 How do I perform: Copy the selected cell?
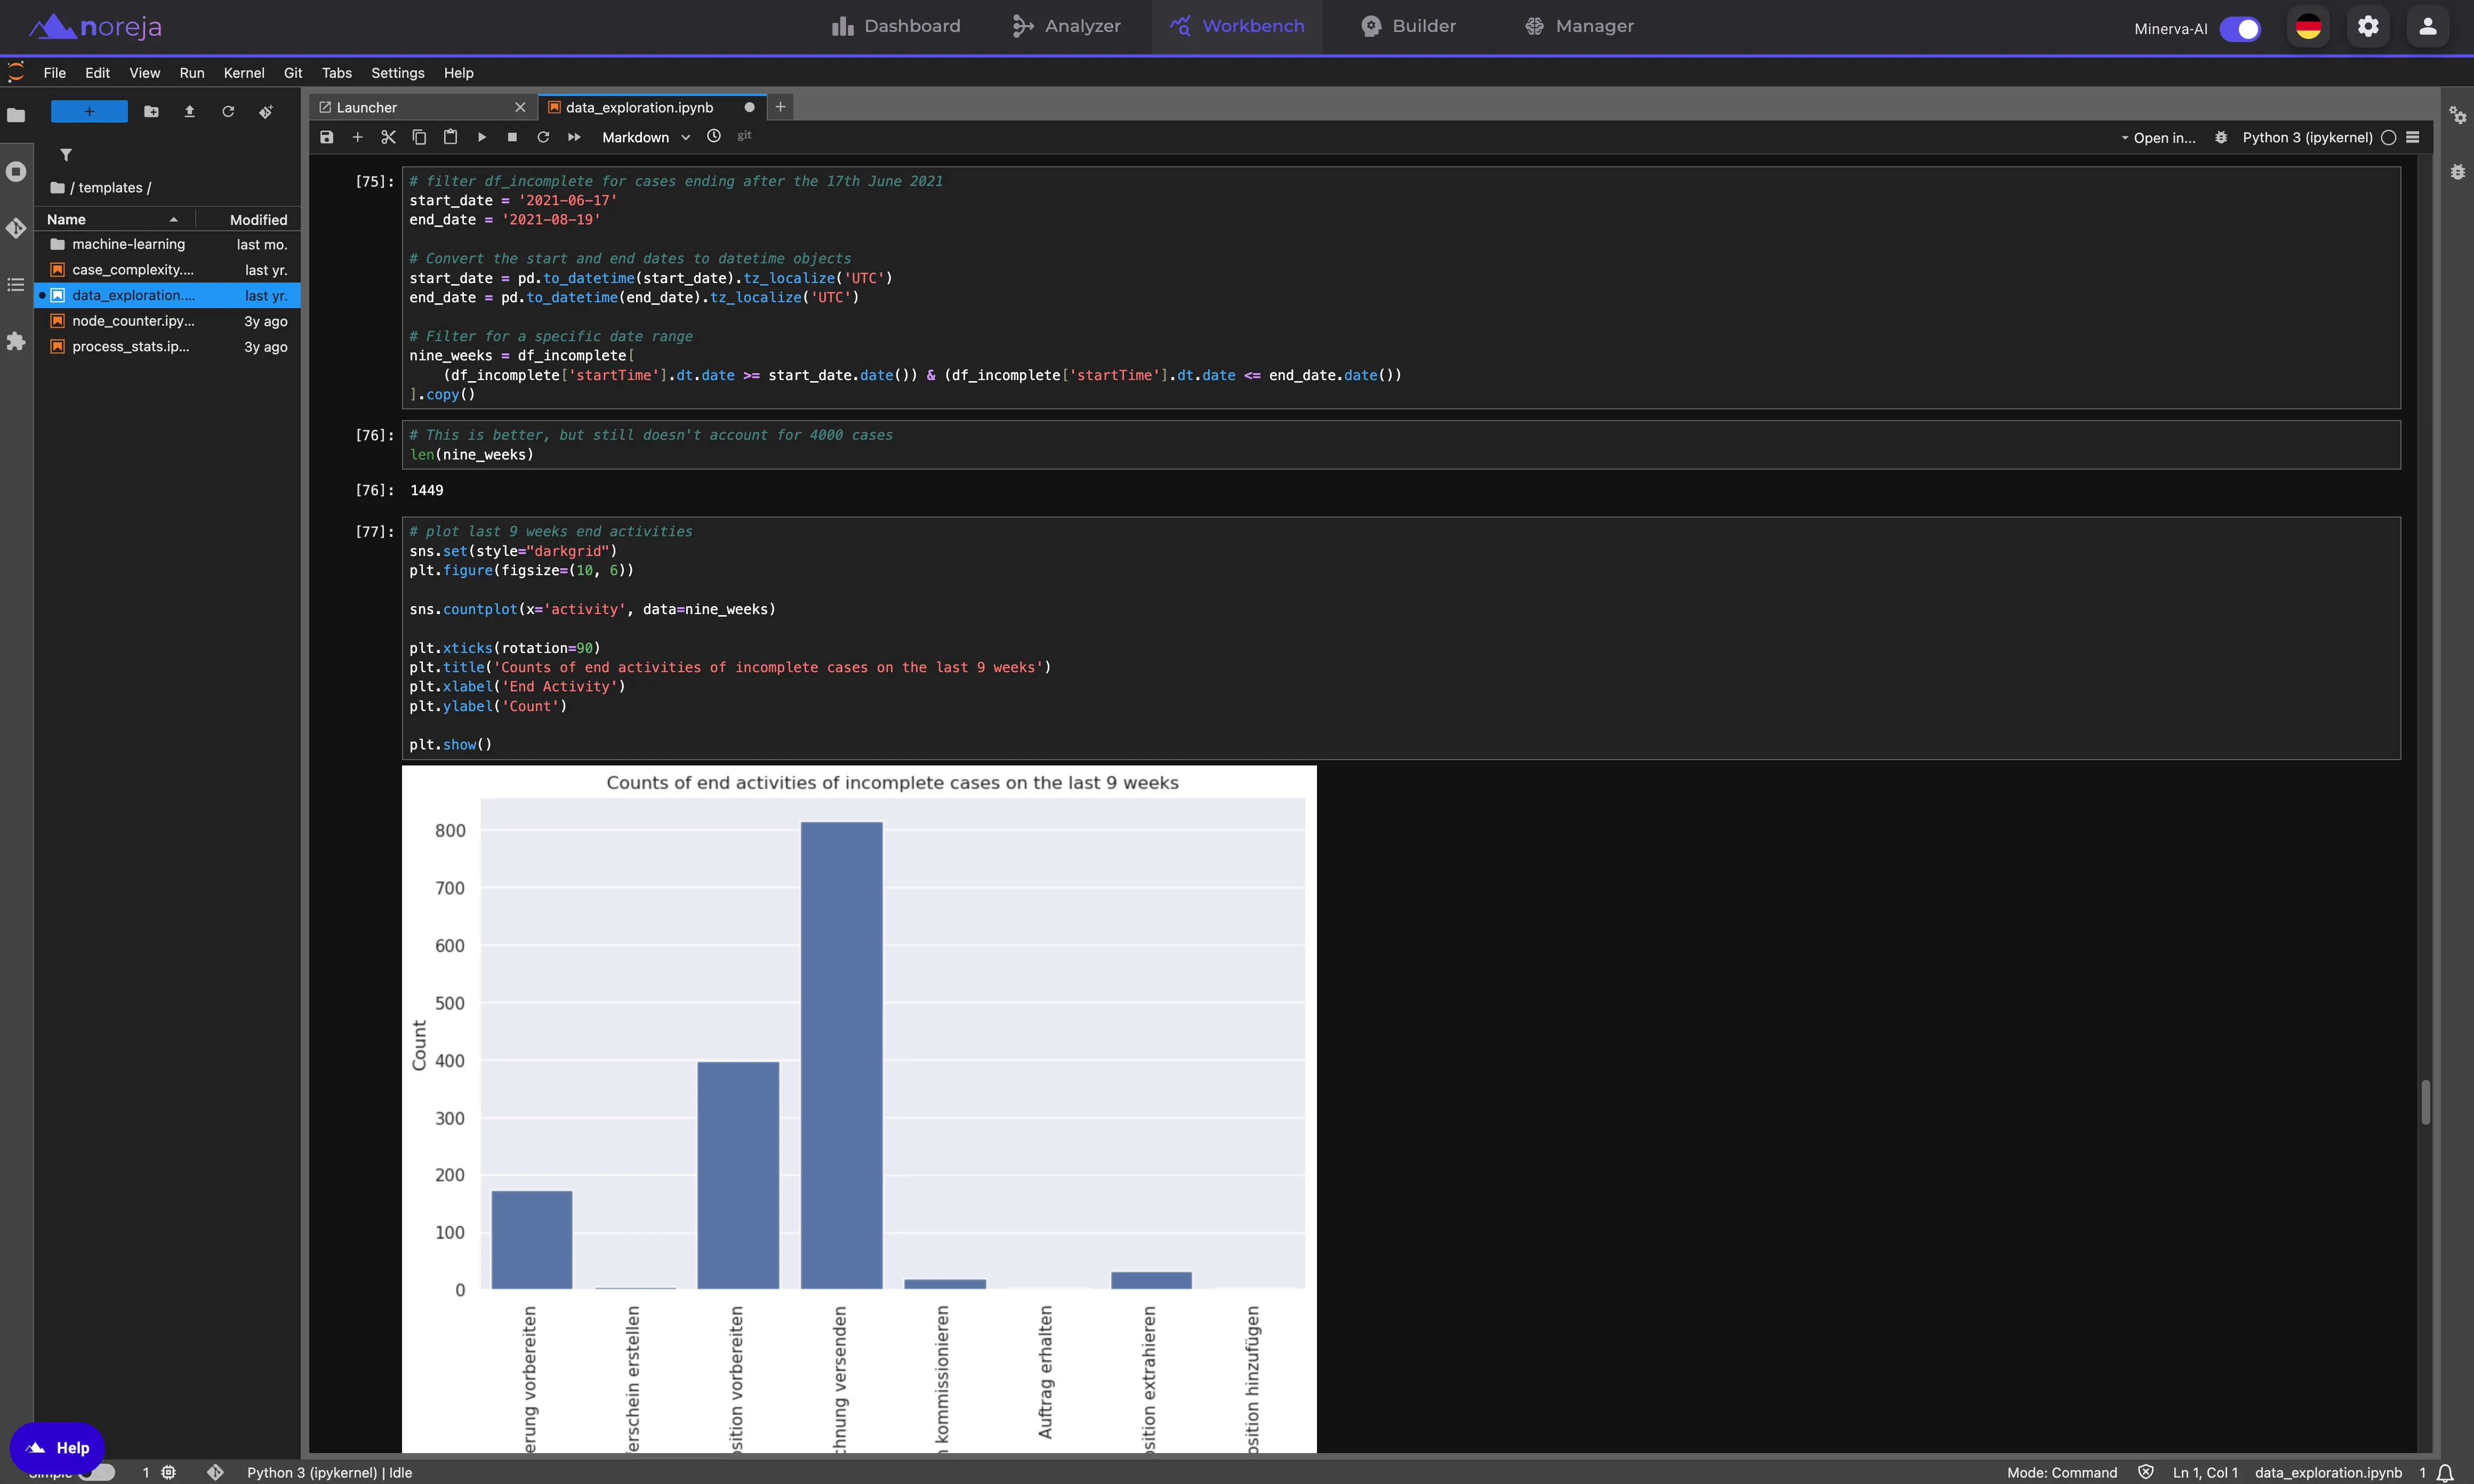tap(419, 137)
